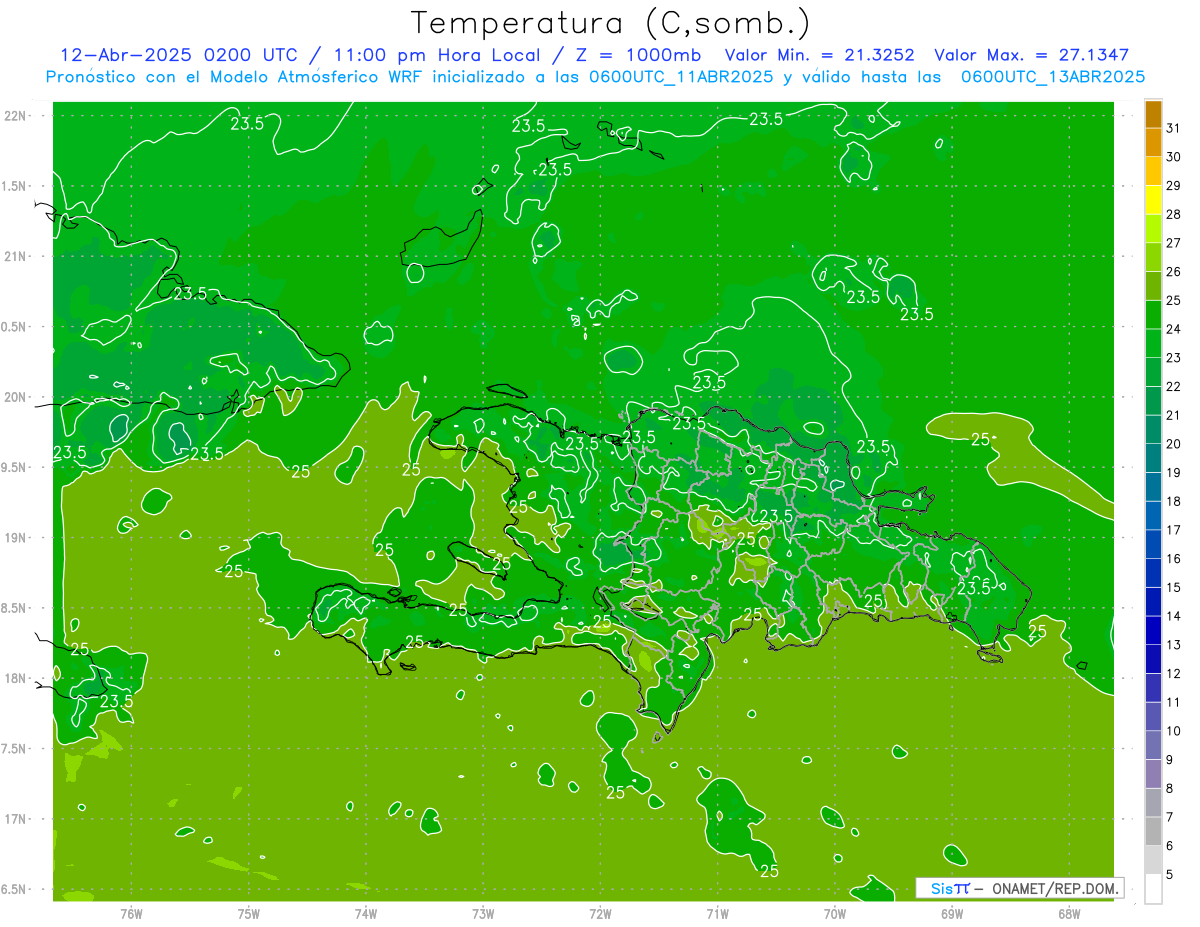Select the 'Z = 1000mb' level text
Image resolution: width=1200 pixels, height=927 pixels.
point(639,55)
